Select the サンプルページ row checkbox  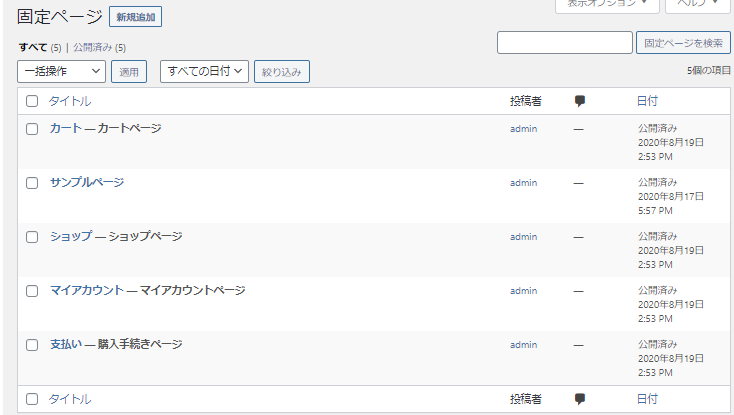pyautogui.click(x=32, y=183)
